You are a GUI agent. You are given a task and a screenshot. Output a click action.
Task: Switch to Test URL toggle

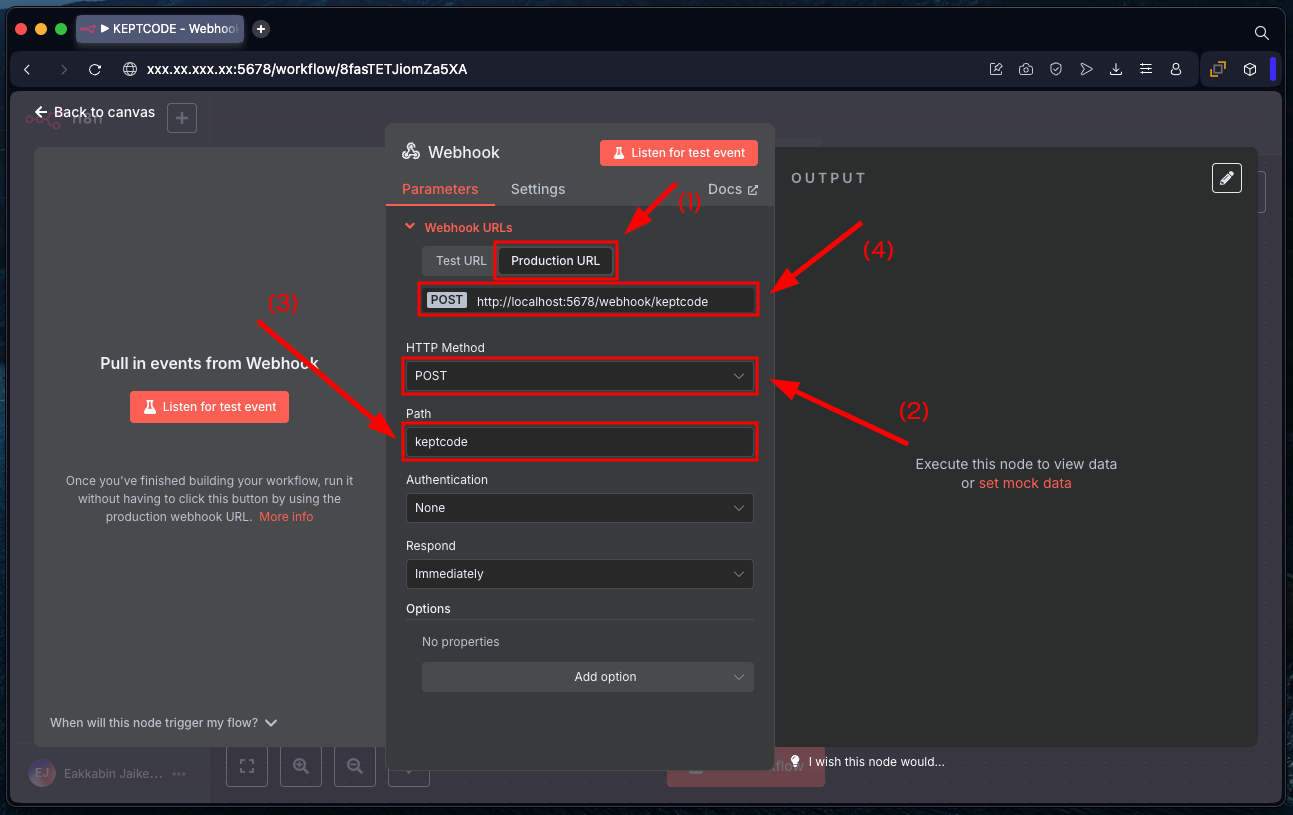(x=461, y=261)
